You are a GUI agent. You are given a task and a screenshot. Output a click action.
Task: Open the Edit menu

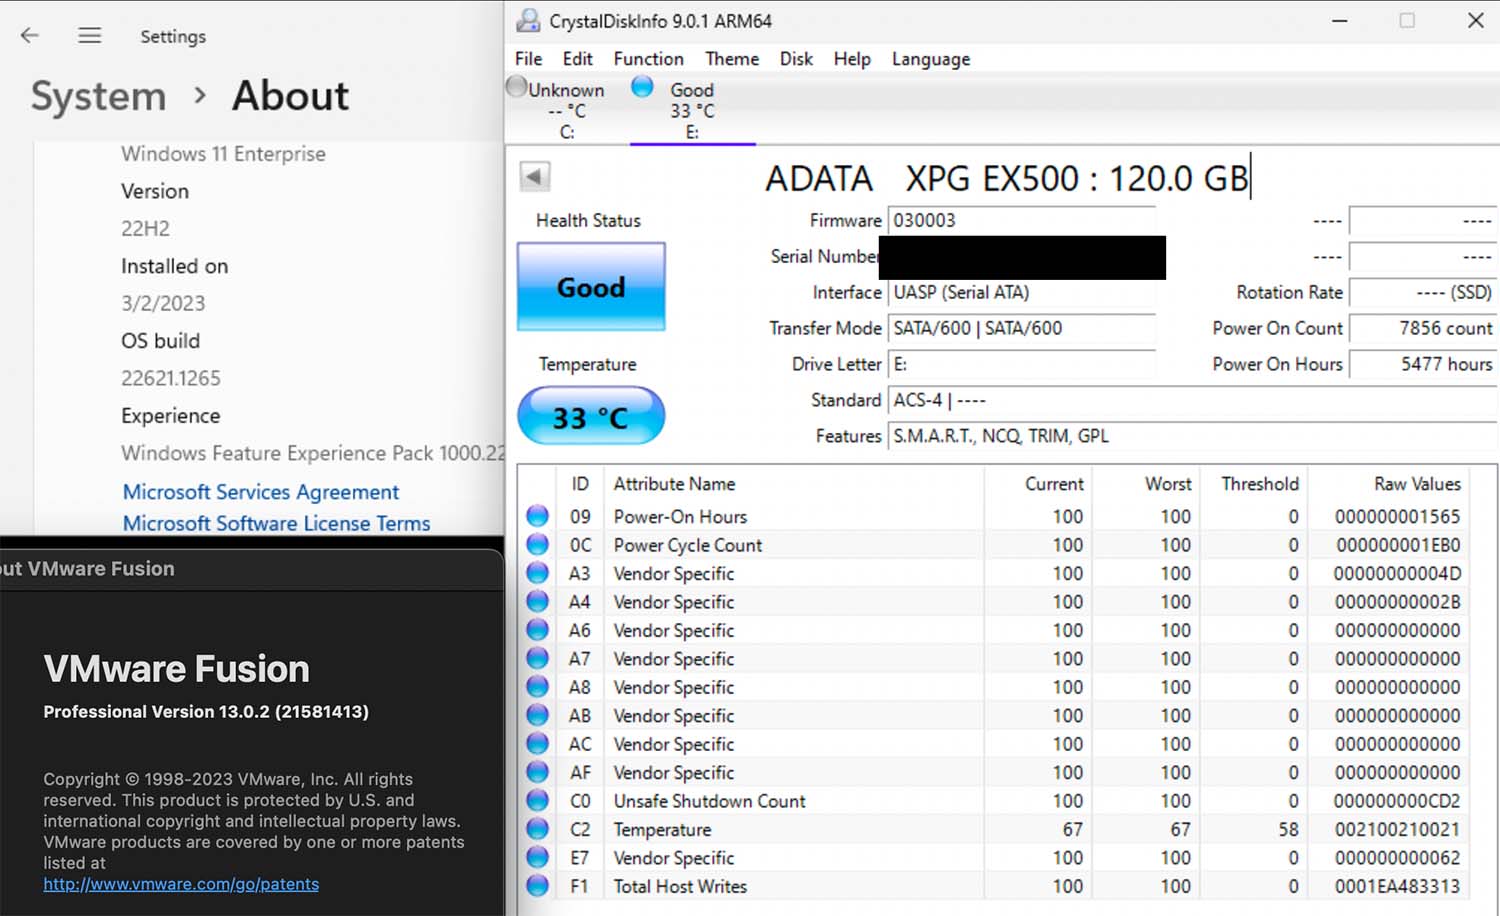(x=577, y=59)
